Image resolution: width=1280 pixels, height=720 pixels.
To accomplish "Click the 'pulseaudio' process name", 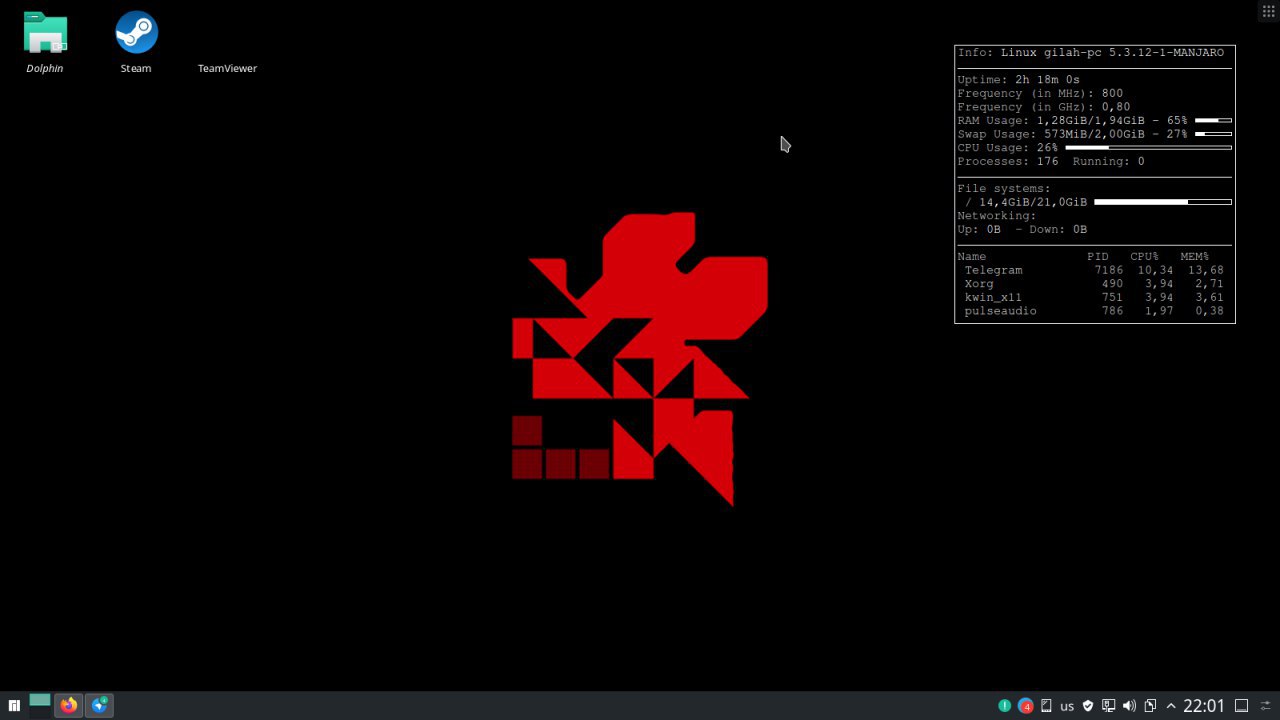I will [x=1000, y=311].
